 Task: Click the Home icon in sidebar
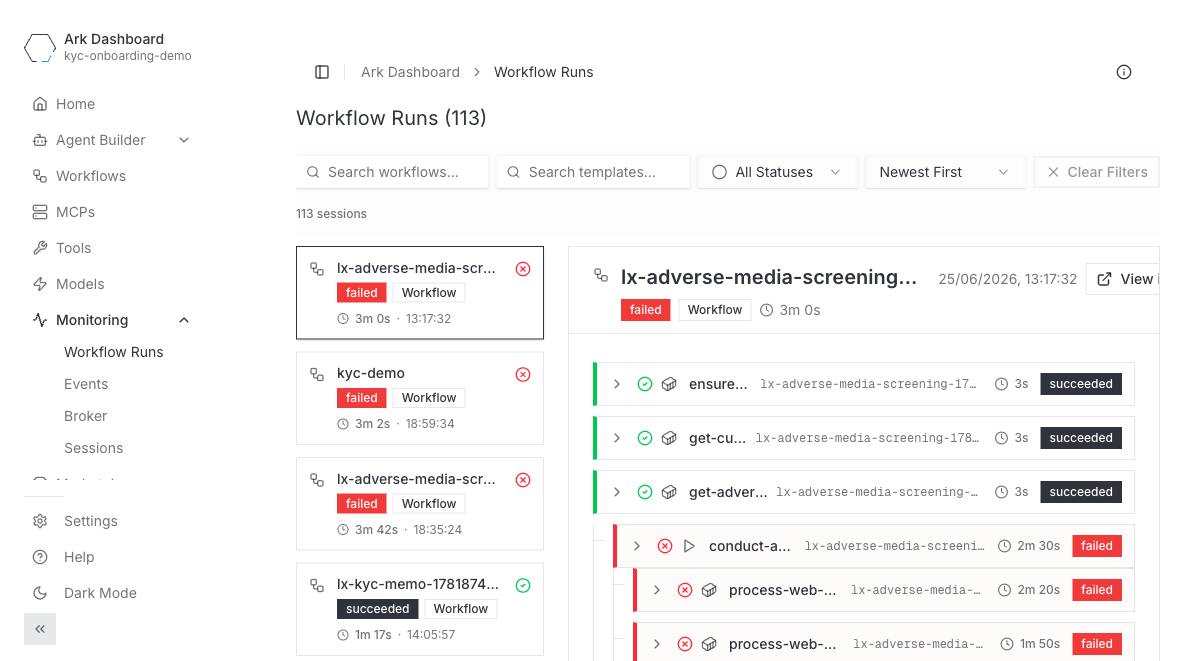tap(40, 104)
